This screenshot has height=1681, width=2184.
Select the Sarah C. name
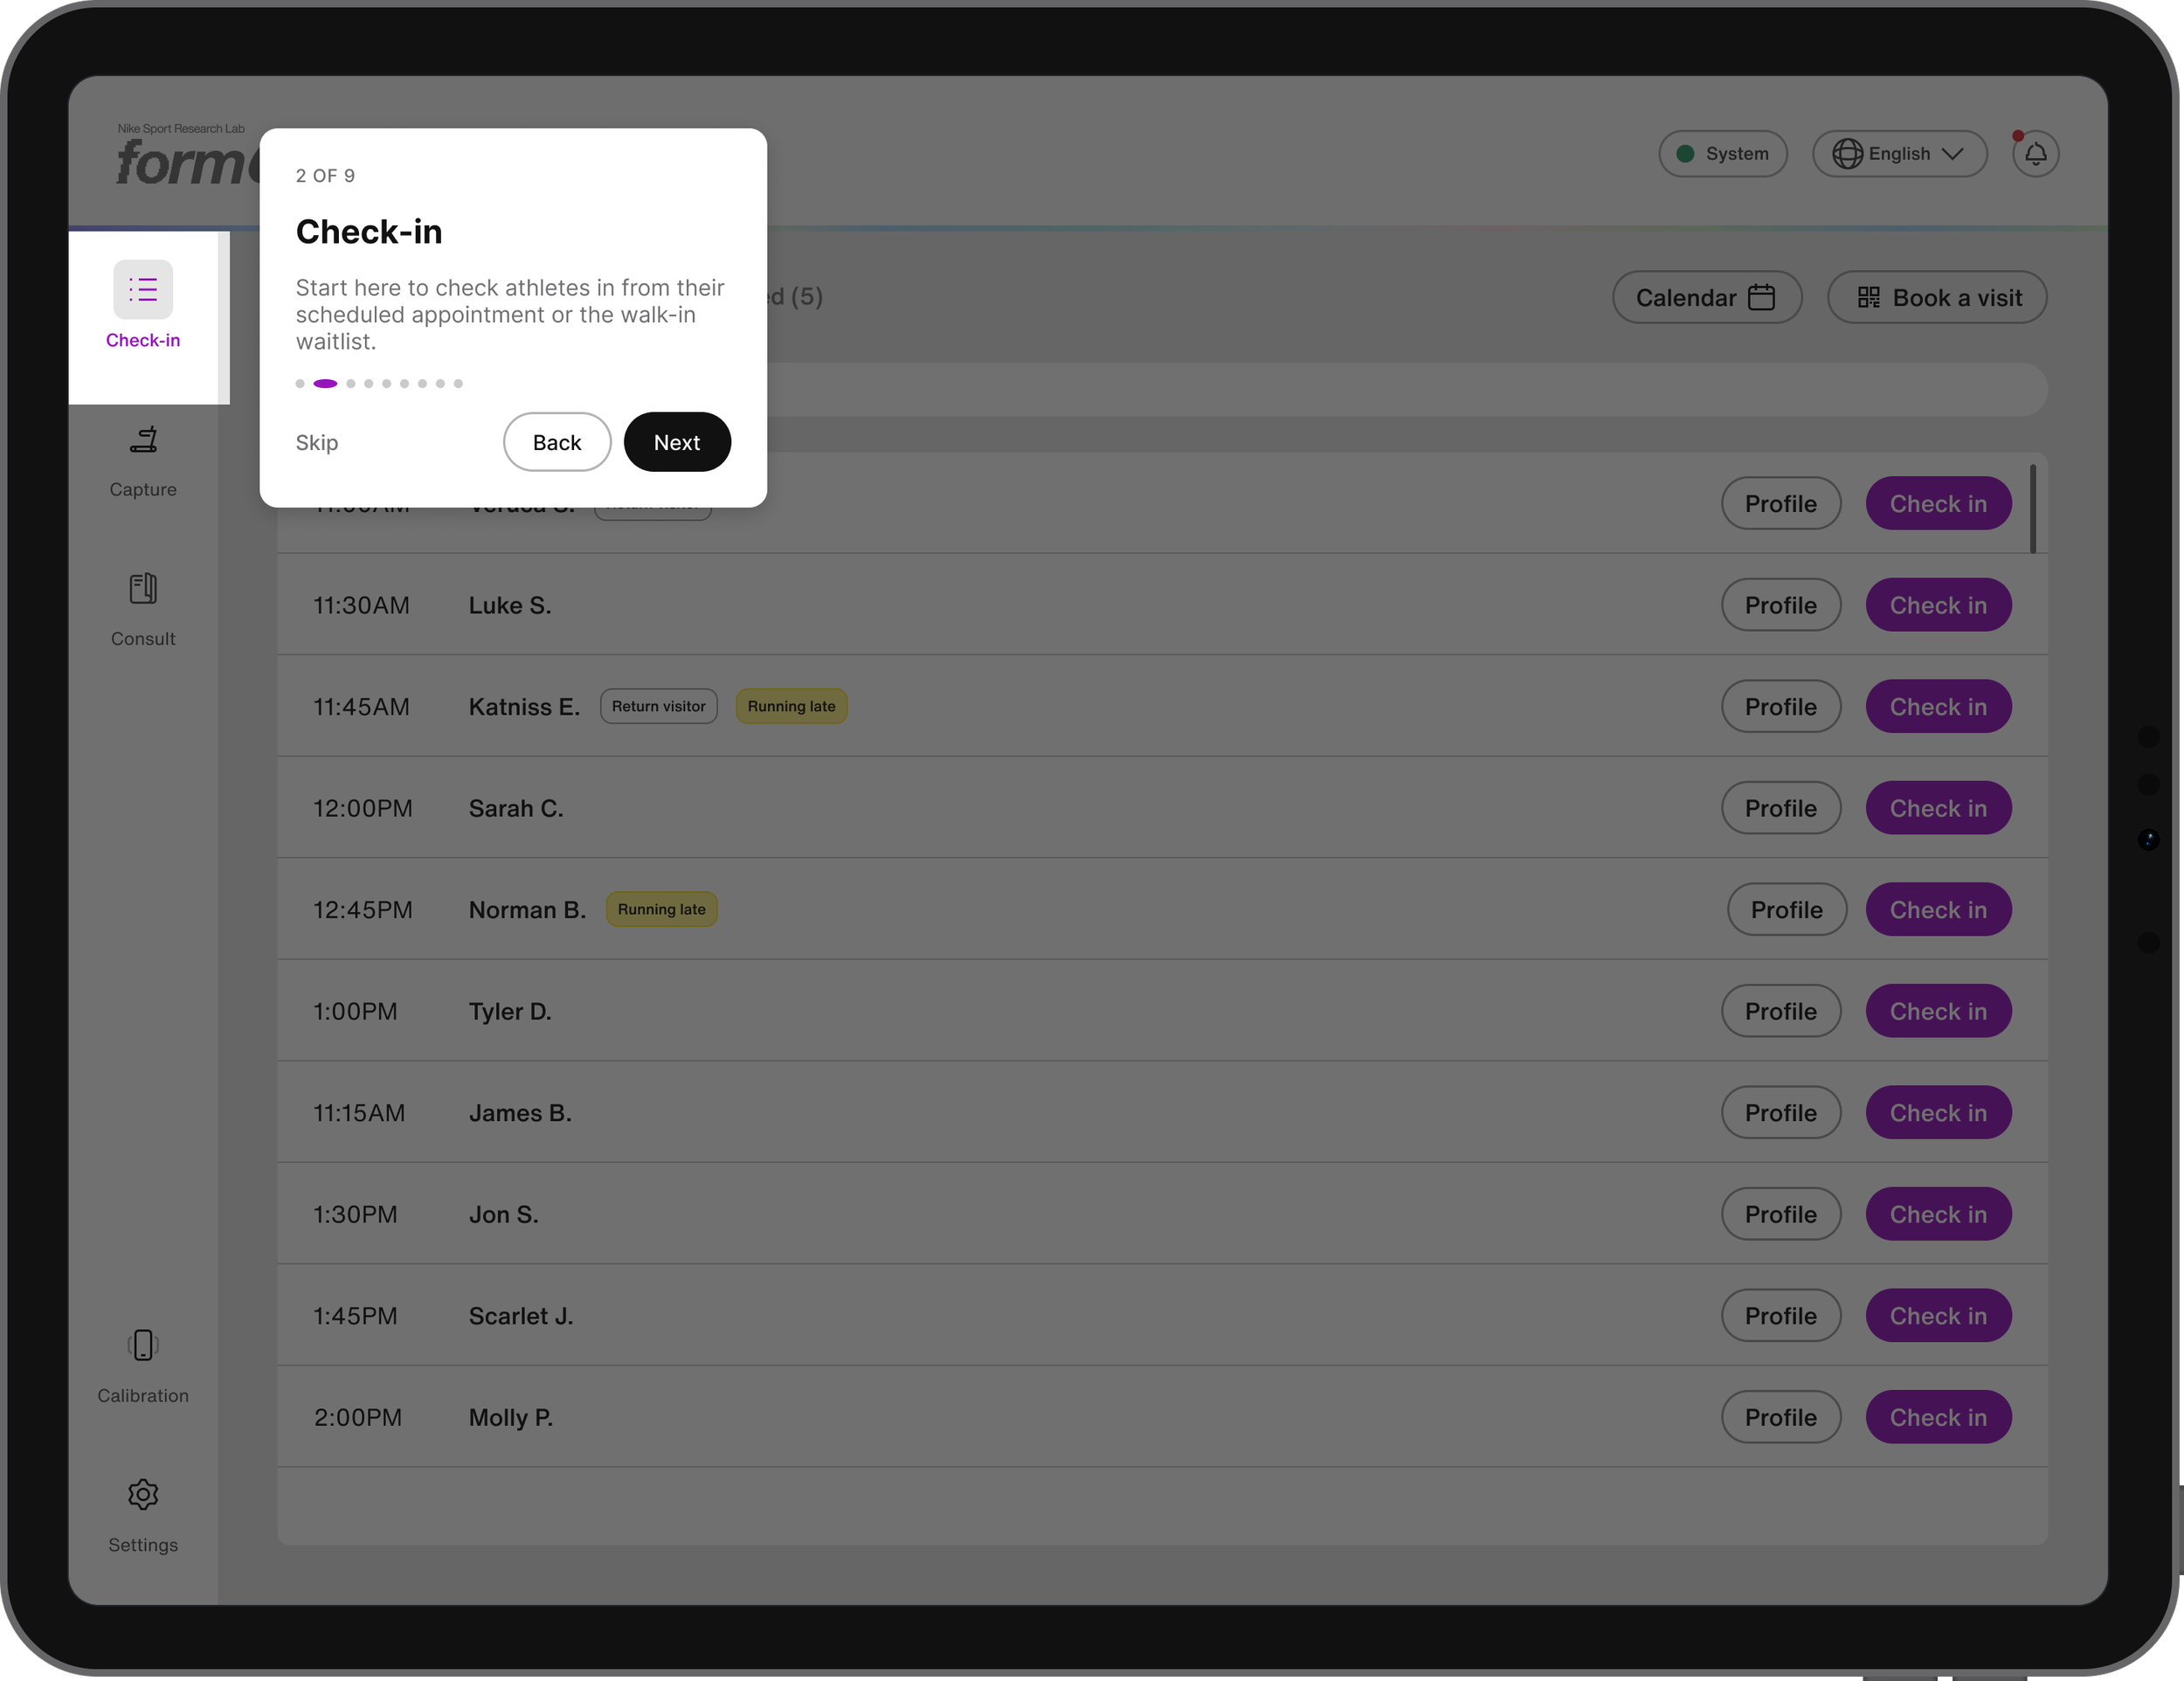tap(516, 808)
